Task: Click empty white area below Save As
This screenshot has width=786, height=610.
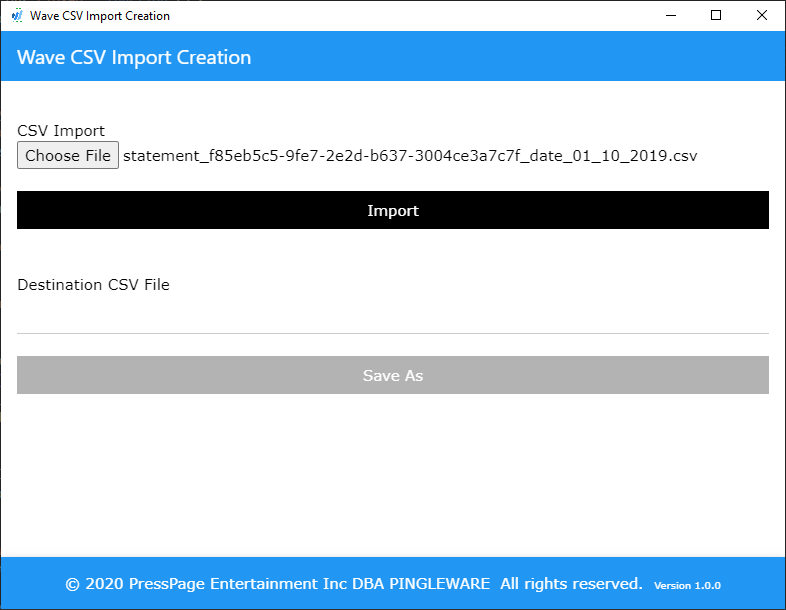Action: pos(393,475)
